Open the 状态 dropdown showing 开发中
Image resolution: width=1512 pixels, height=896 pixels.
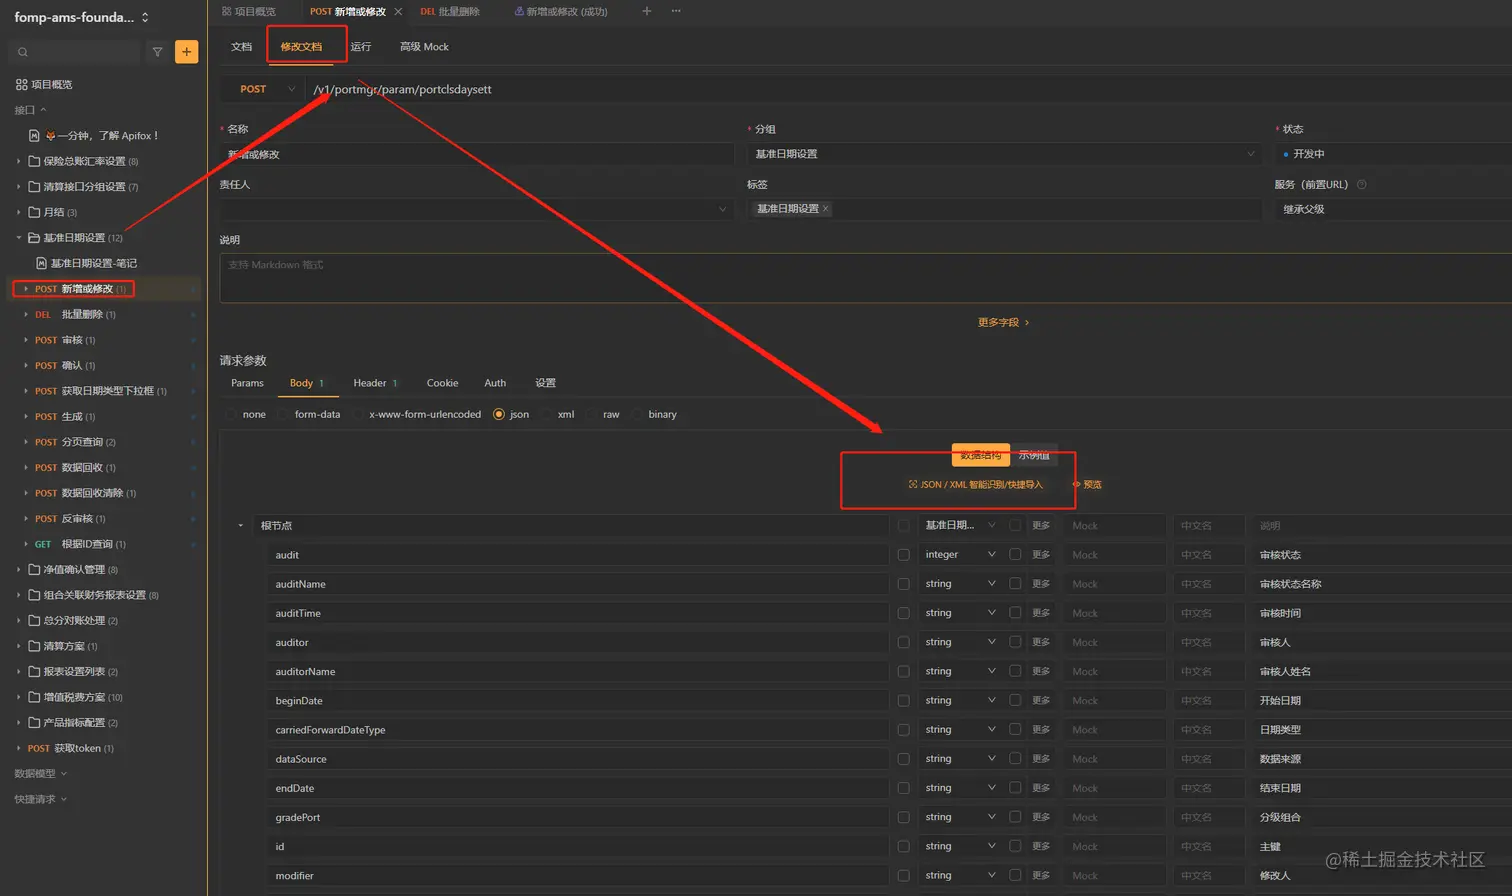coord(1393,154)
